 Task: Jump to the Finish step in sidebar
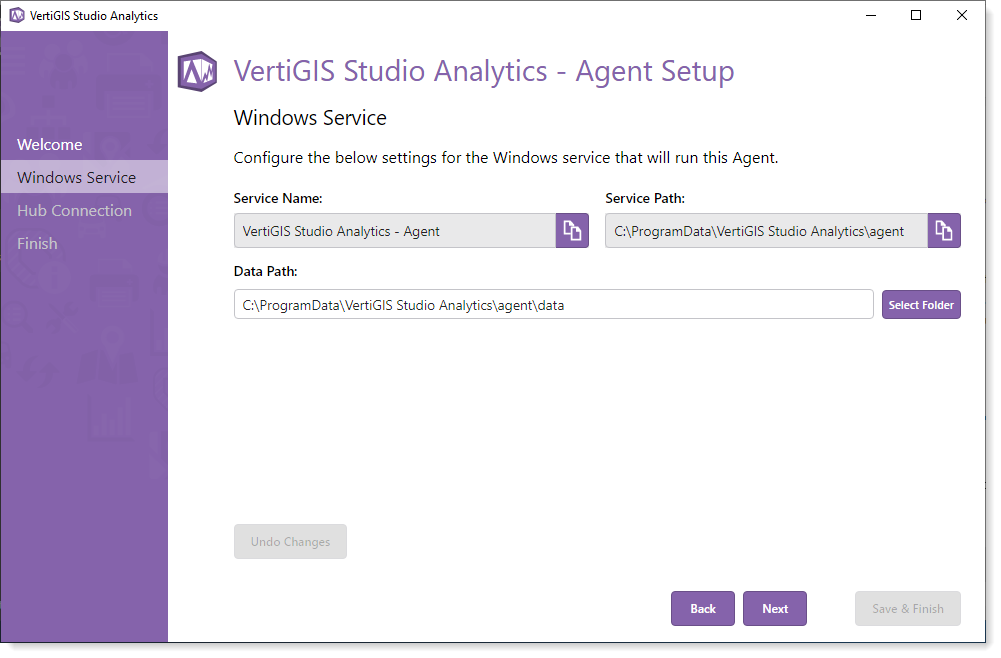pyautogui.click(x=37, y=244)
